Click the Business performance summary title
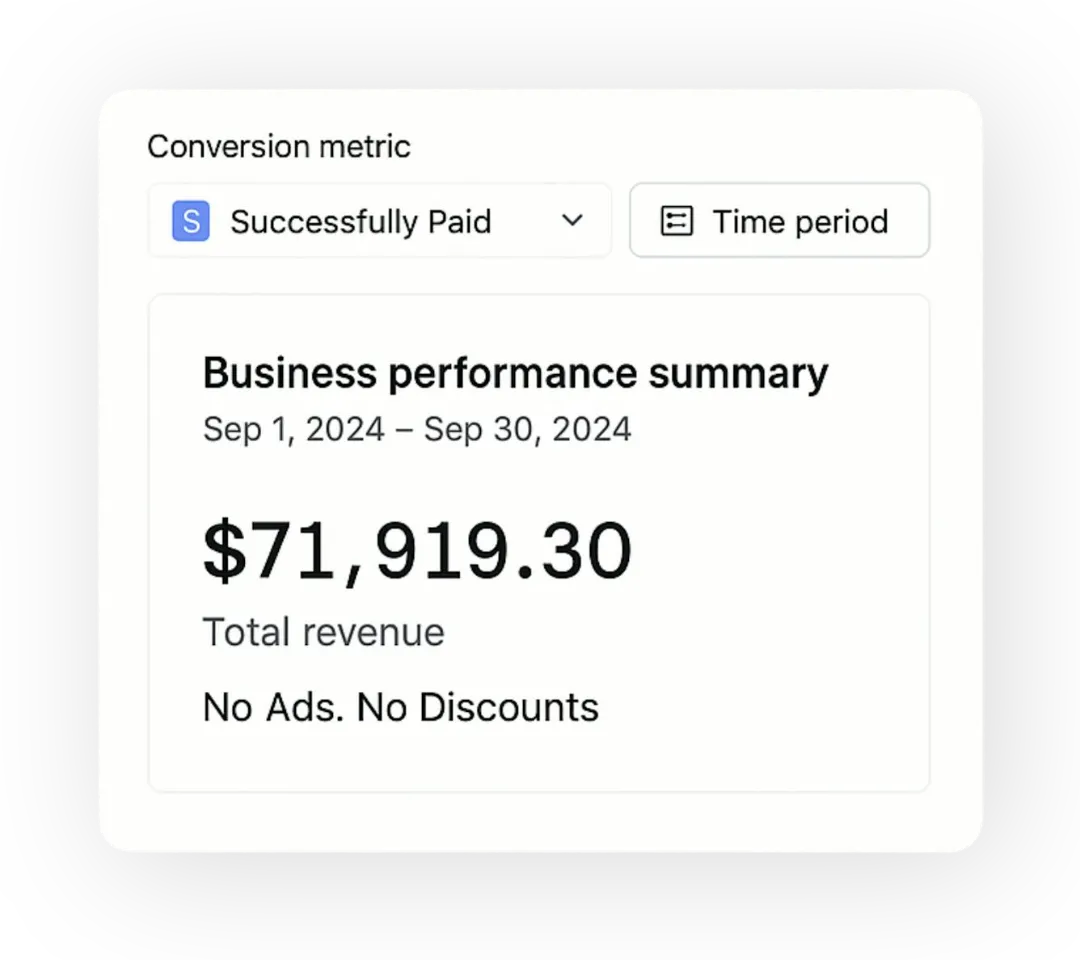This screenshot has width=1080, height=960. tap(516, 372)
